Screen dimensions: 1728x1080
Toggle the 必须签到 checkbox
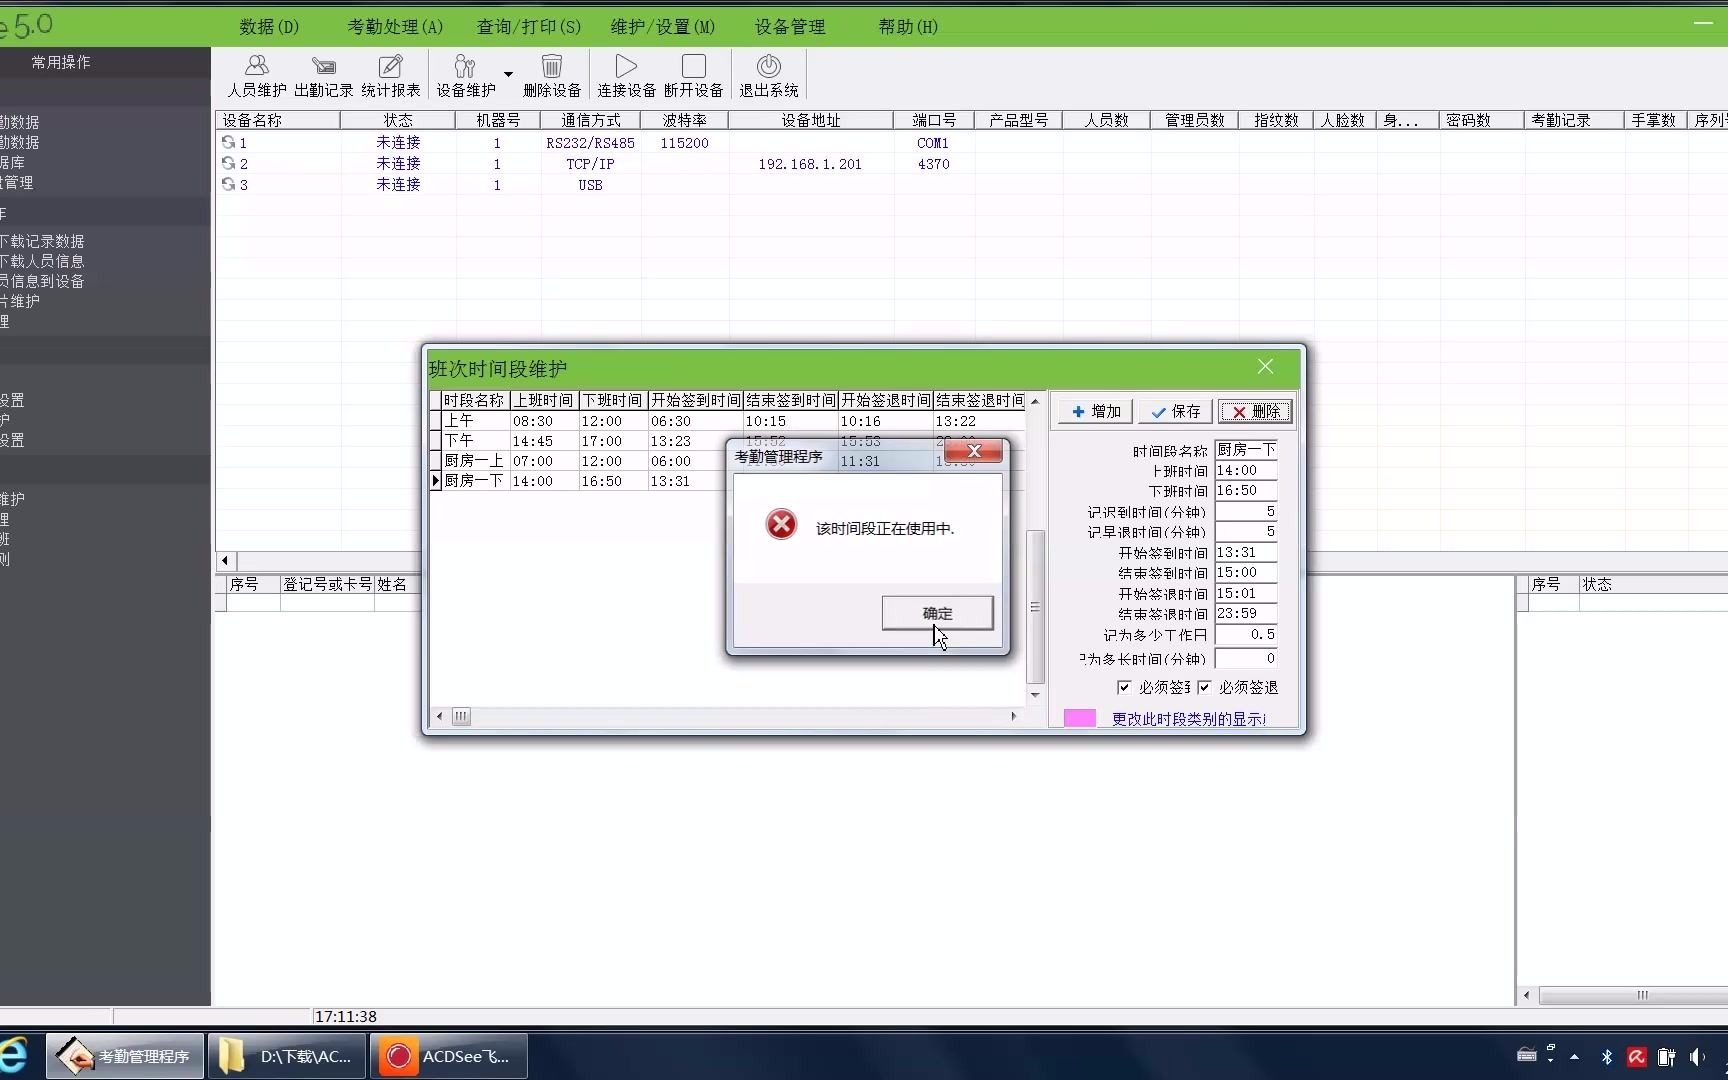point(1124,687)
